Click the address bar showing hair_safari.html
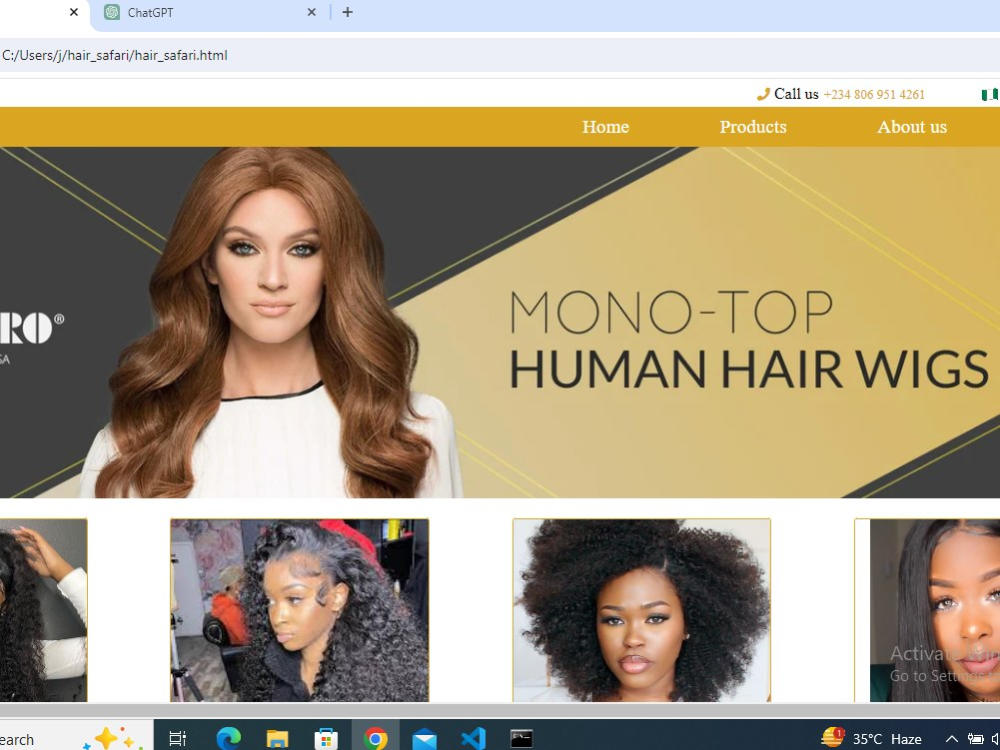The image size is (1000, 750). [x=500, y=55]
